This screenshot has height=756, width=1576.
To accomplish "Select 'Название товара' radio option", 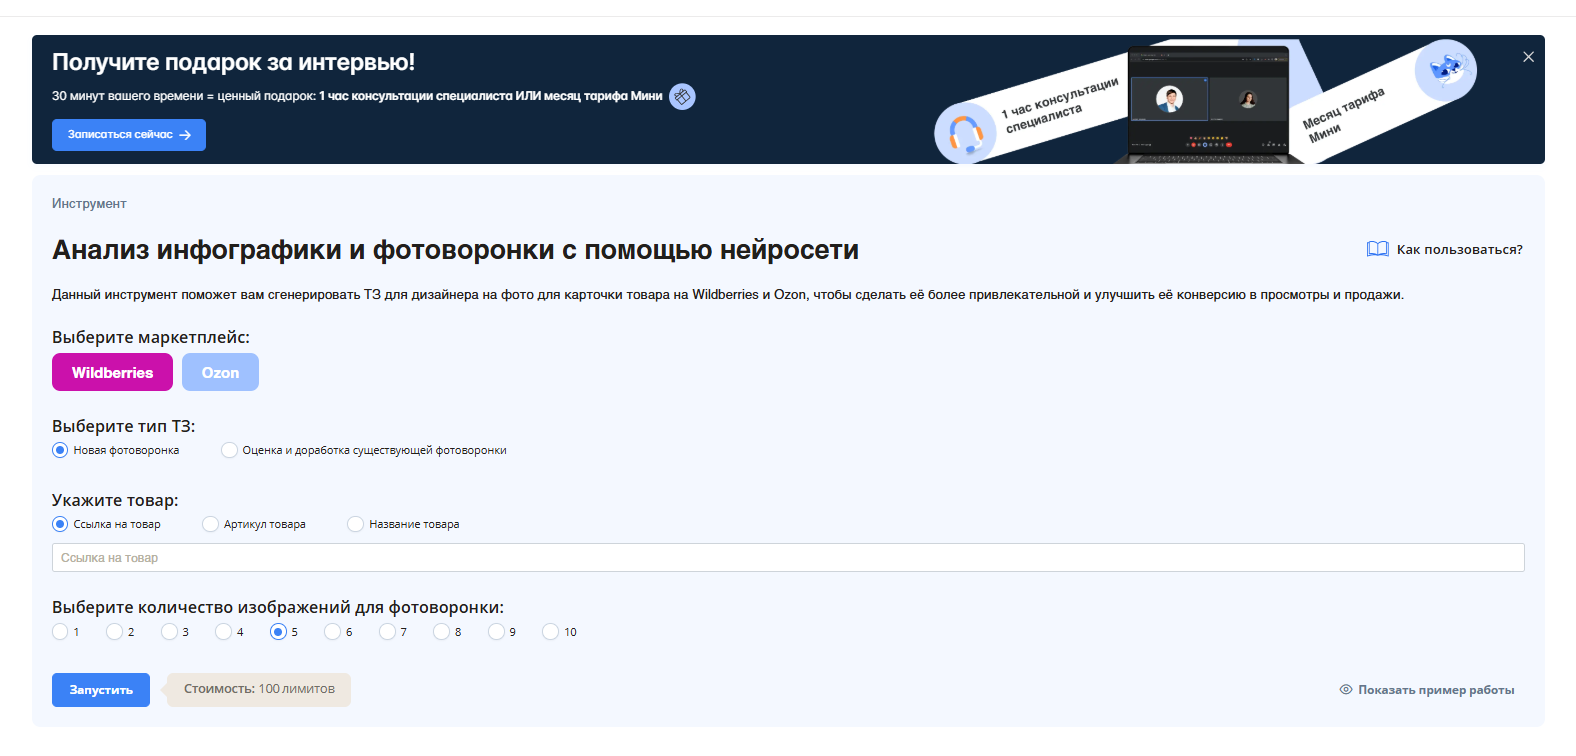I will [356, 524].
